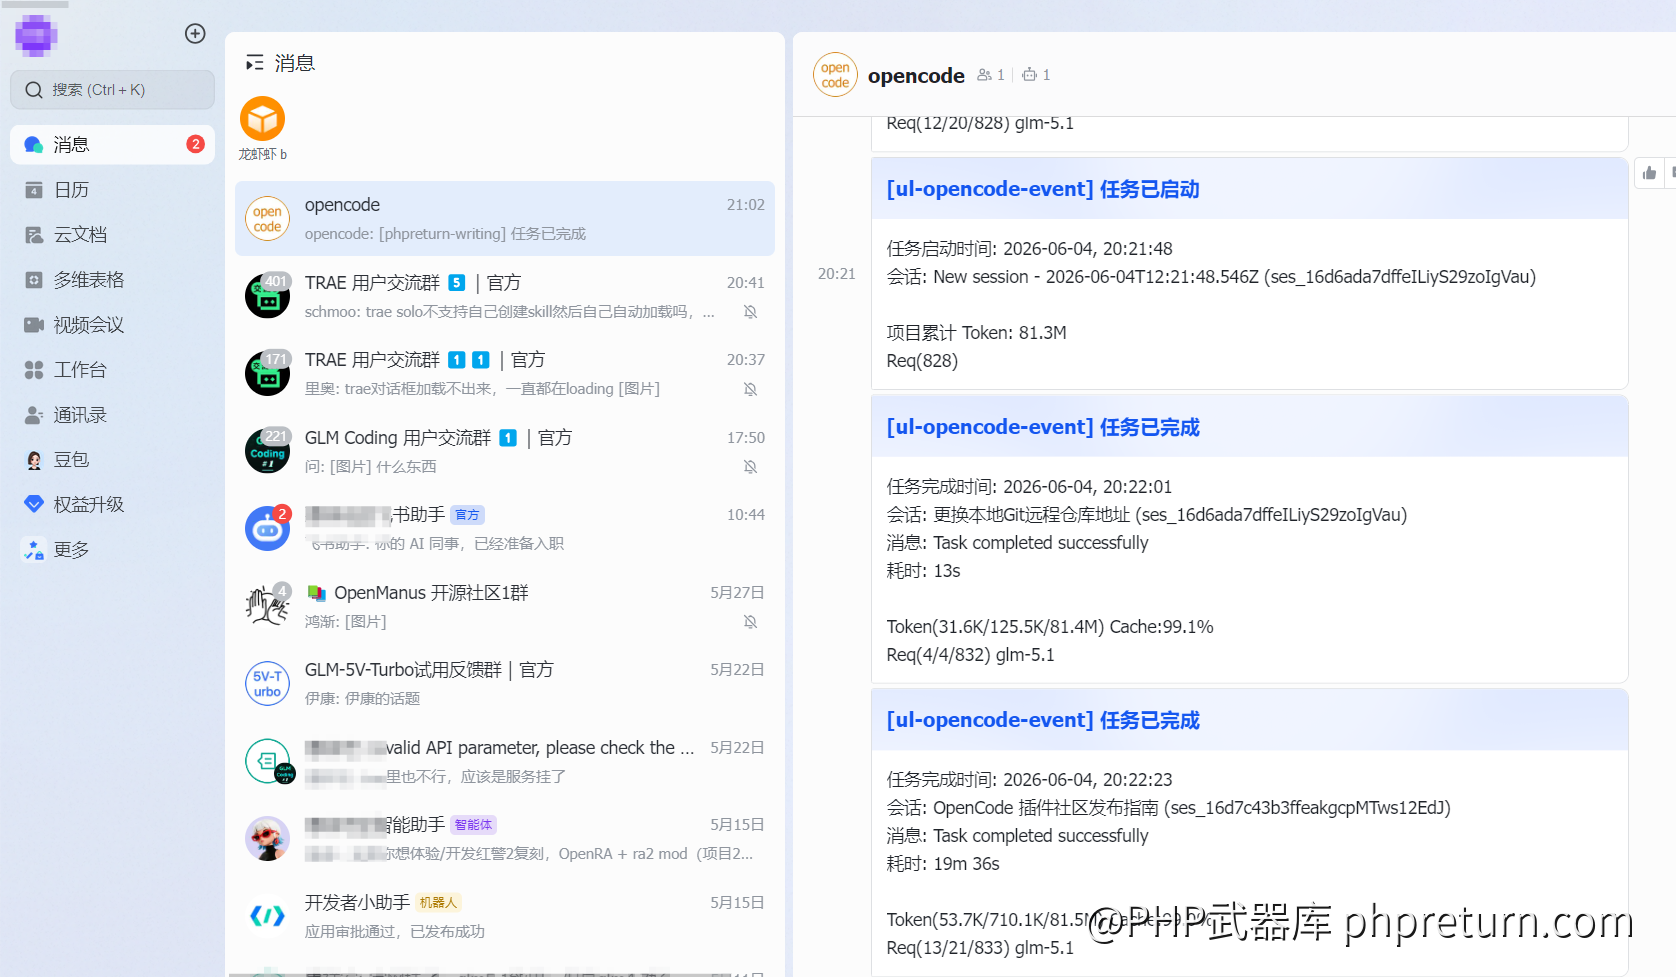
Task: Click Token(31.6K/125.5K/81.4M) Cache:99.1% line
Action: [1050, 627]
